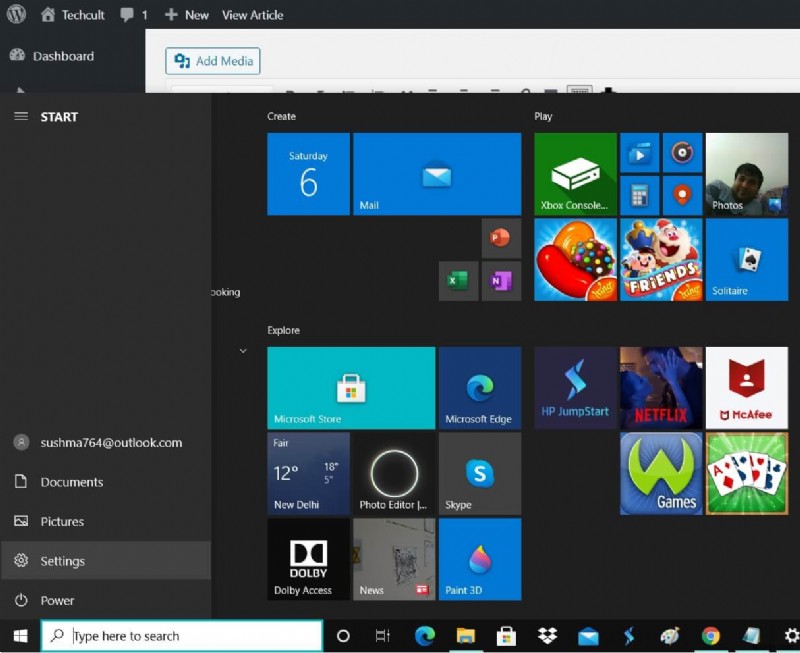Launch Skype from Start menu
Screen dimensions: 800x653
480,473
